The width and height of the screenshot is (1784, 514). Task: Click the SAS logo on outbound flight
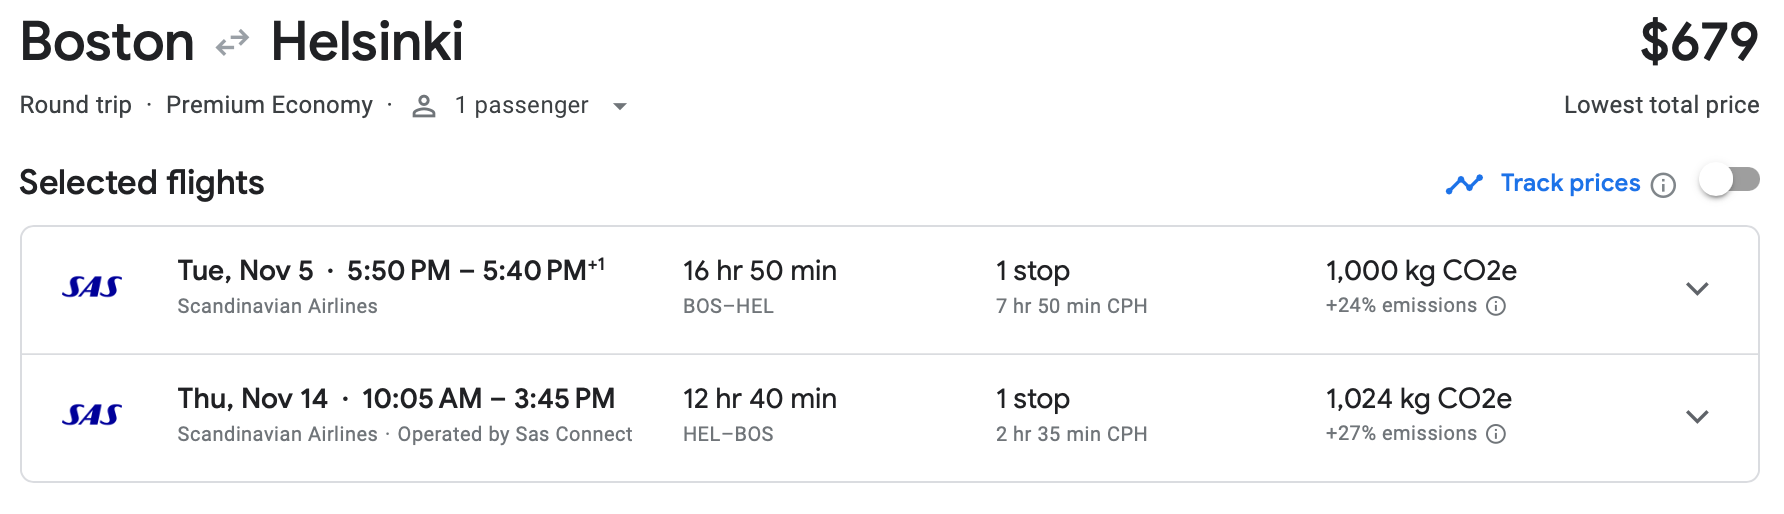tap(92, 288)
